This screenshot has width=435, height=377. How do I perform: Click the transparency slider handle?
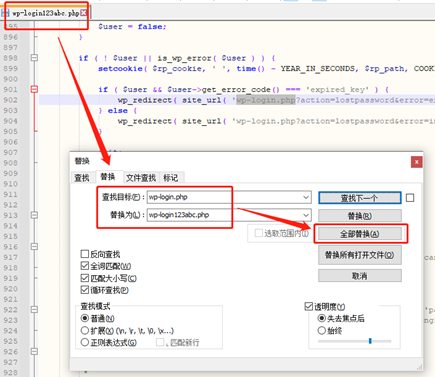pyautogui.click(x=370, y=341)
